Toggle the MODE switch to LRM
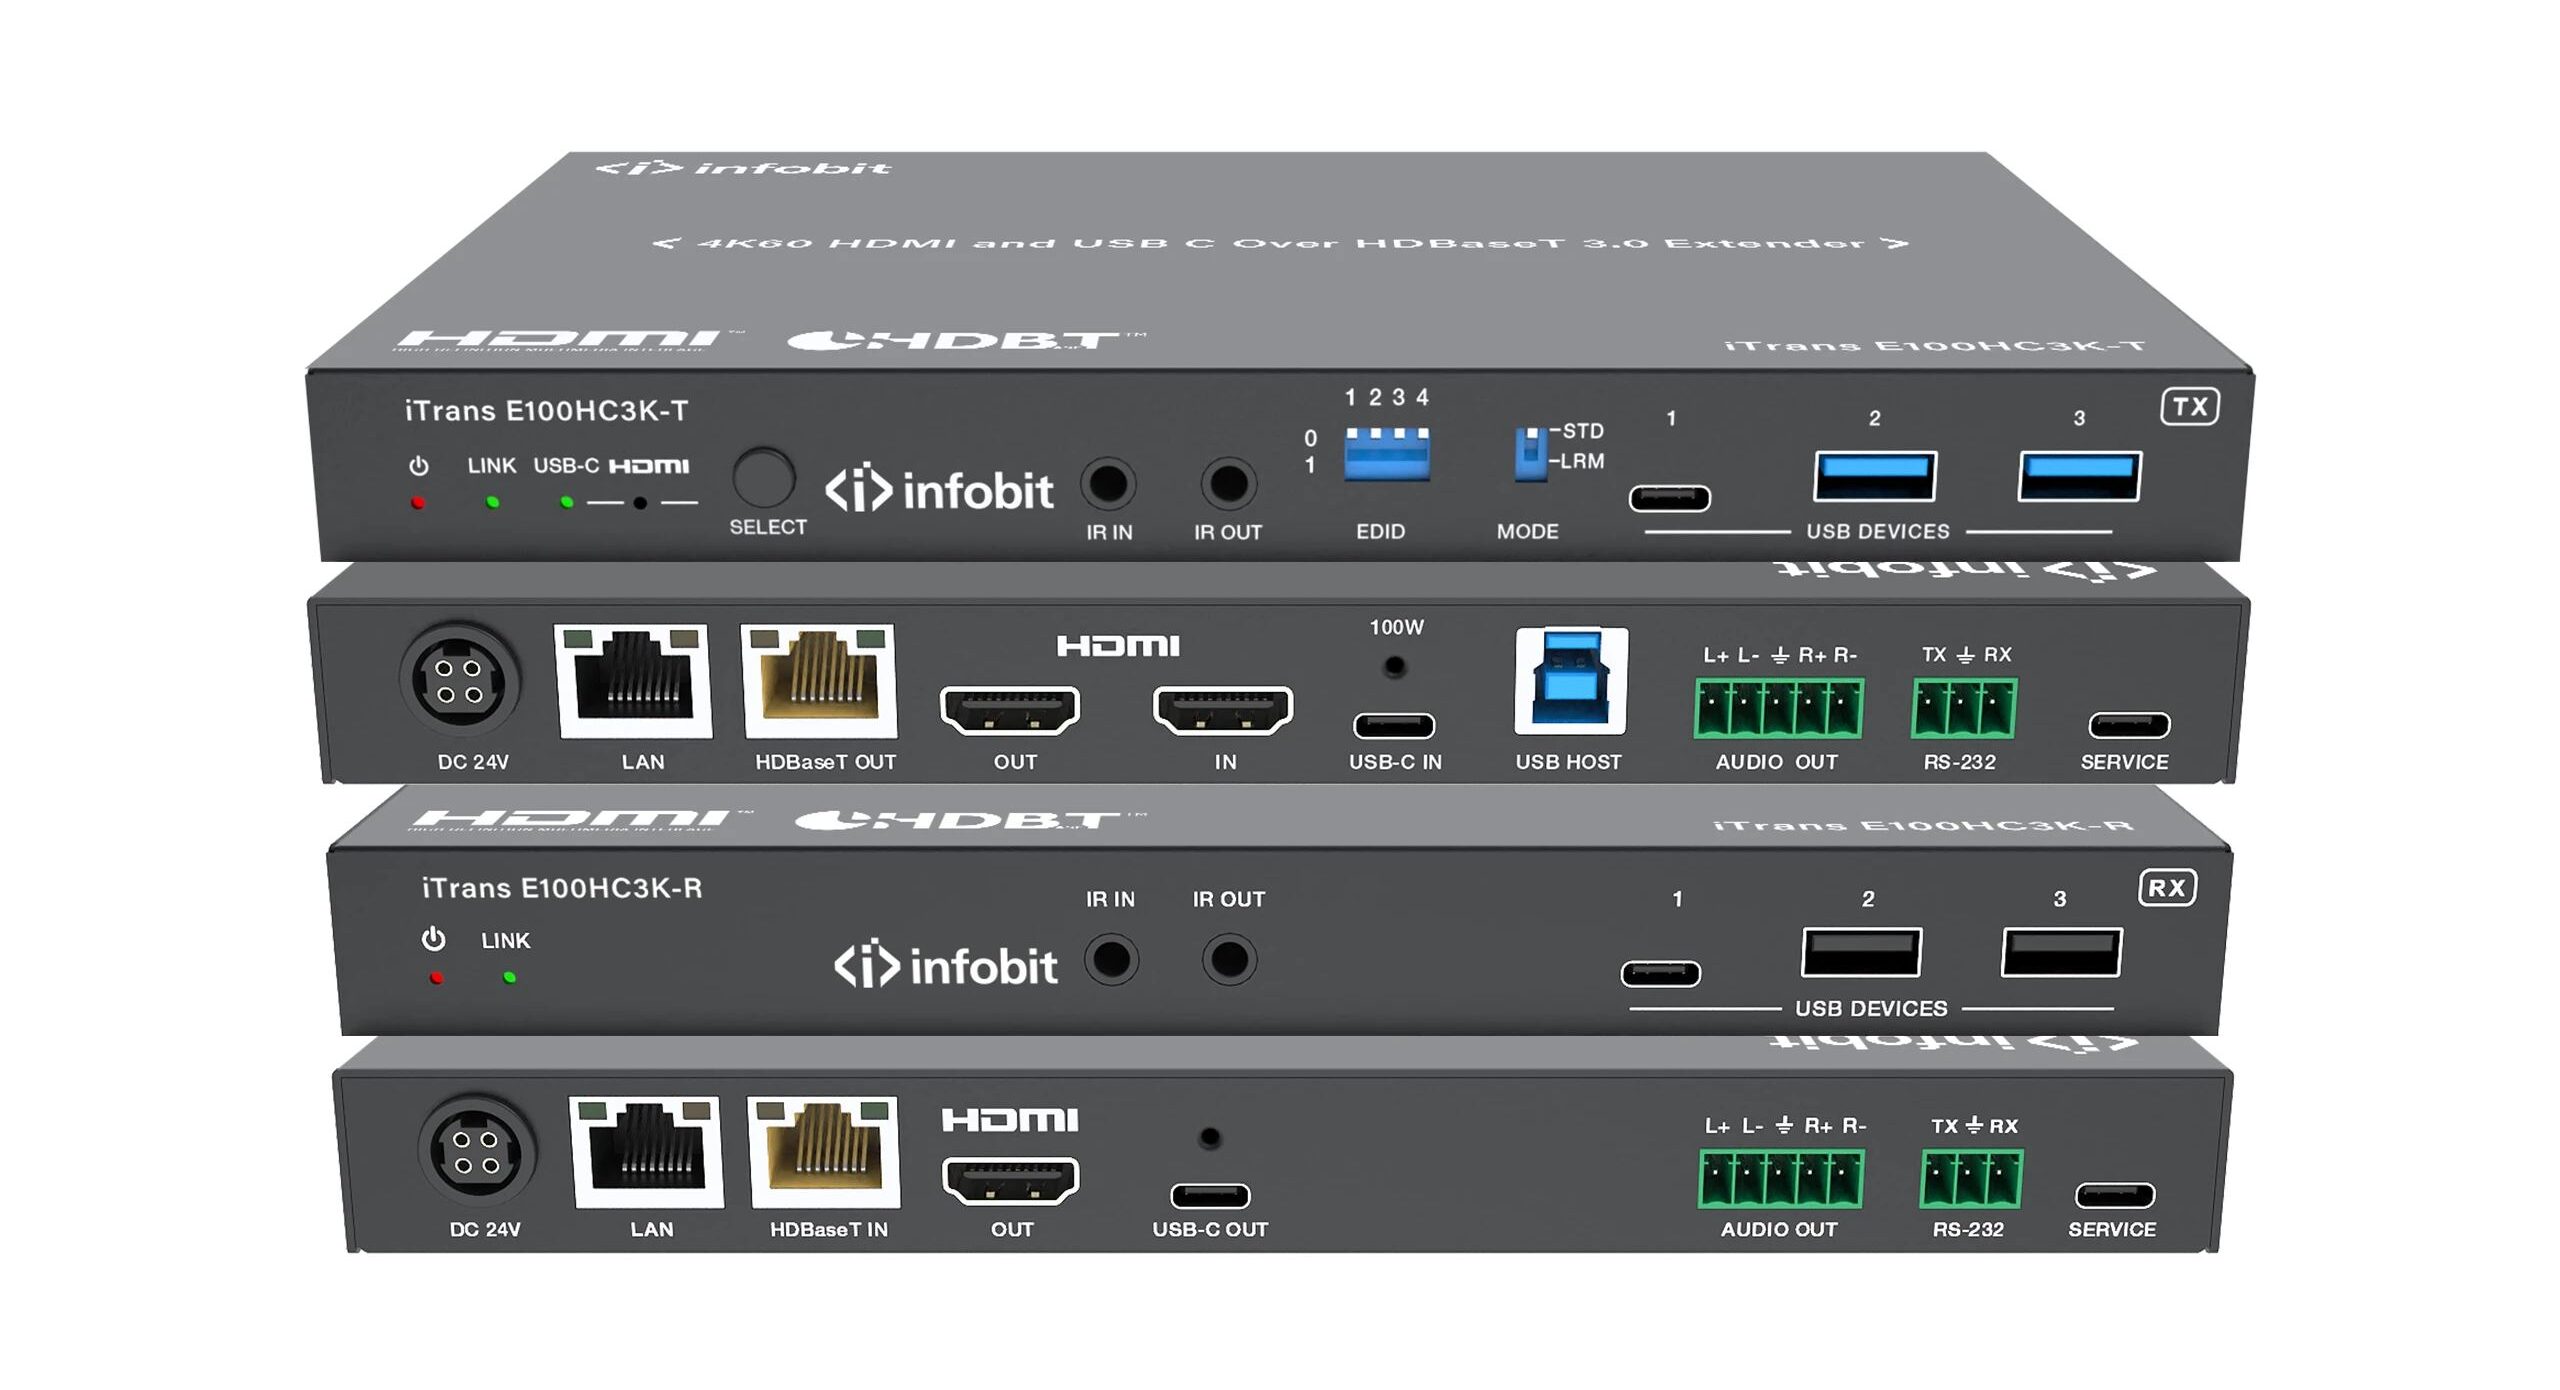2560x1390 pixels. pyautogui.click(x=1533, y=460)
